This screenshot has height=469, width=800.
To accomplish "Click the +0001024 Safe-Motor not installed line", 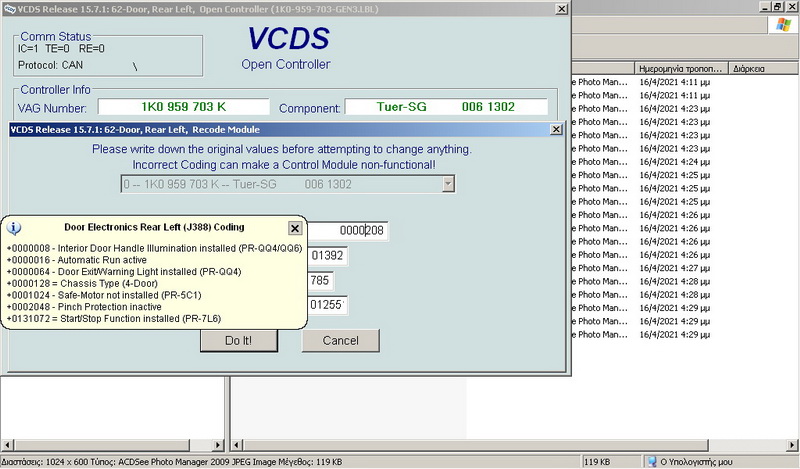I will click(x=104, y=295).
